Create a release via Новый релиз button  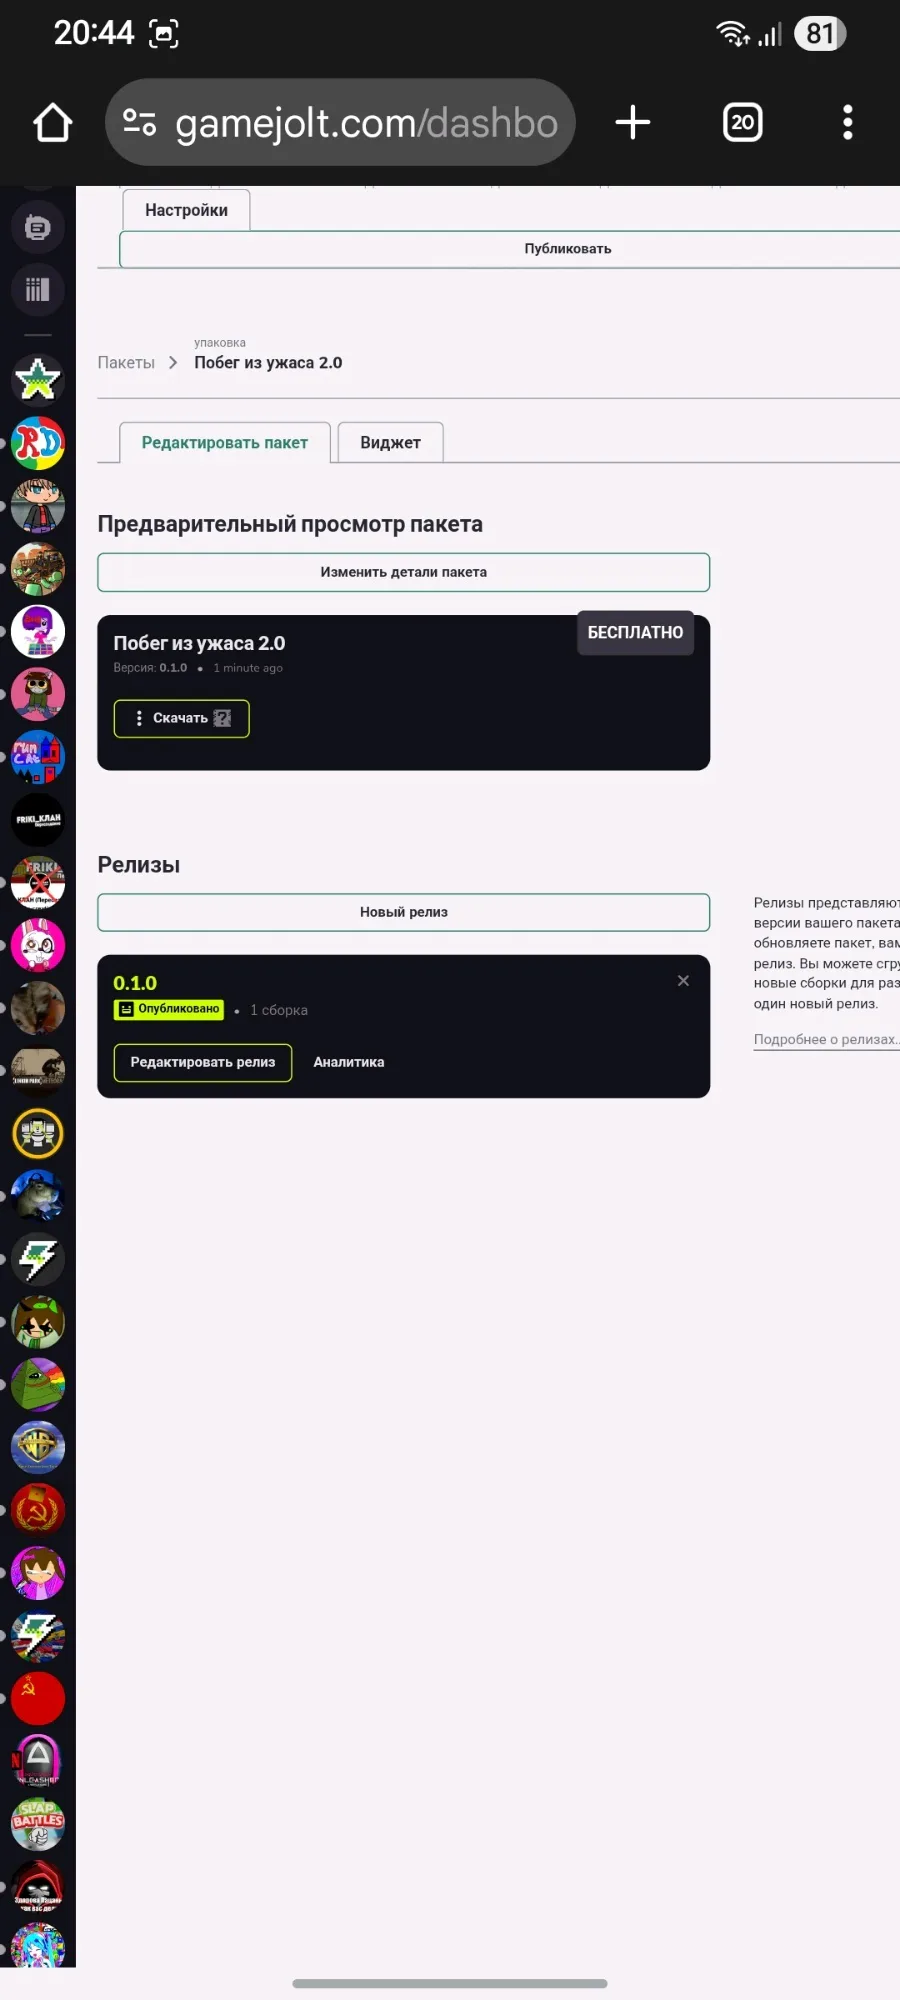403,912
